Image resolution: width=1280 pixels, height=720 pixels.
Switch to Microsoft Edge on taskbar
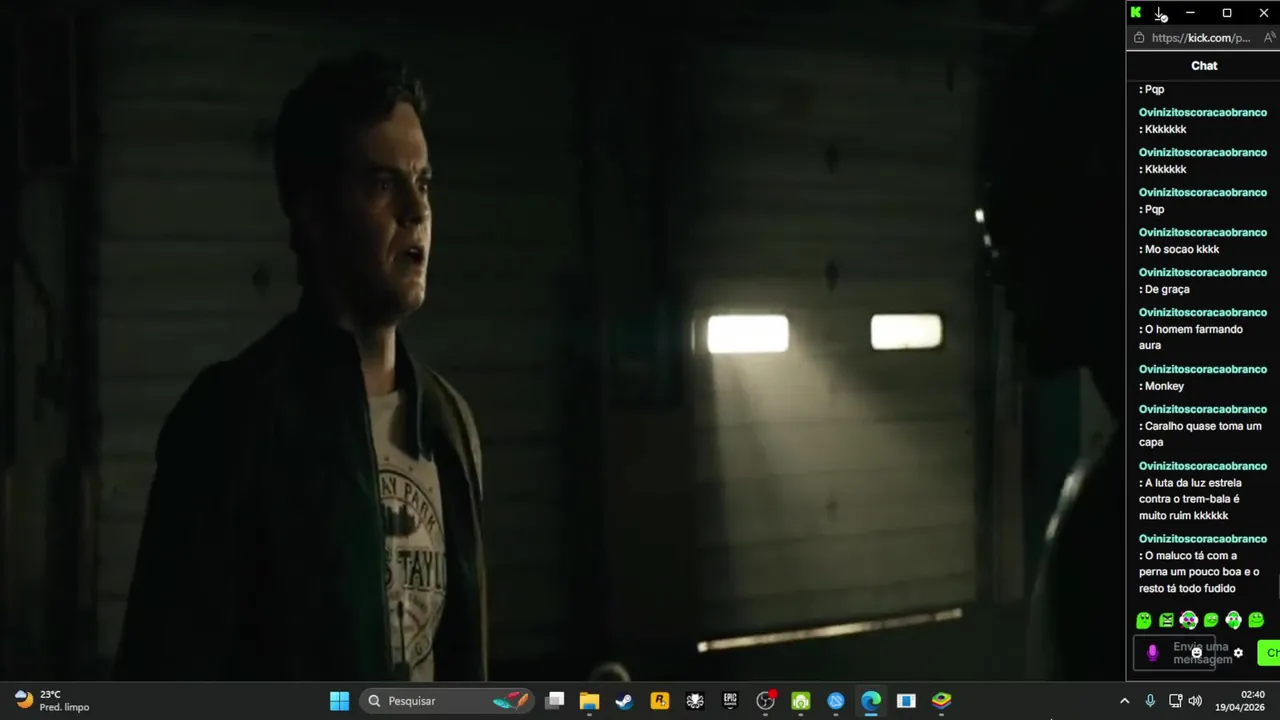[x=871, y=701]
